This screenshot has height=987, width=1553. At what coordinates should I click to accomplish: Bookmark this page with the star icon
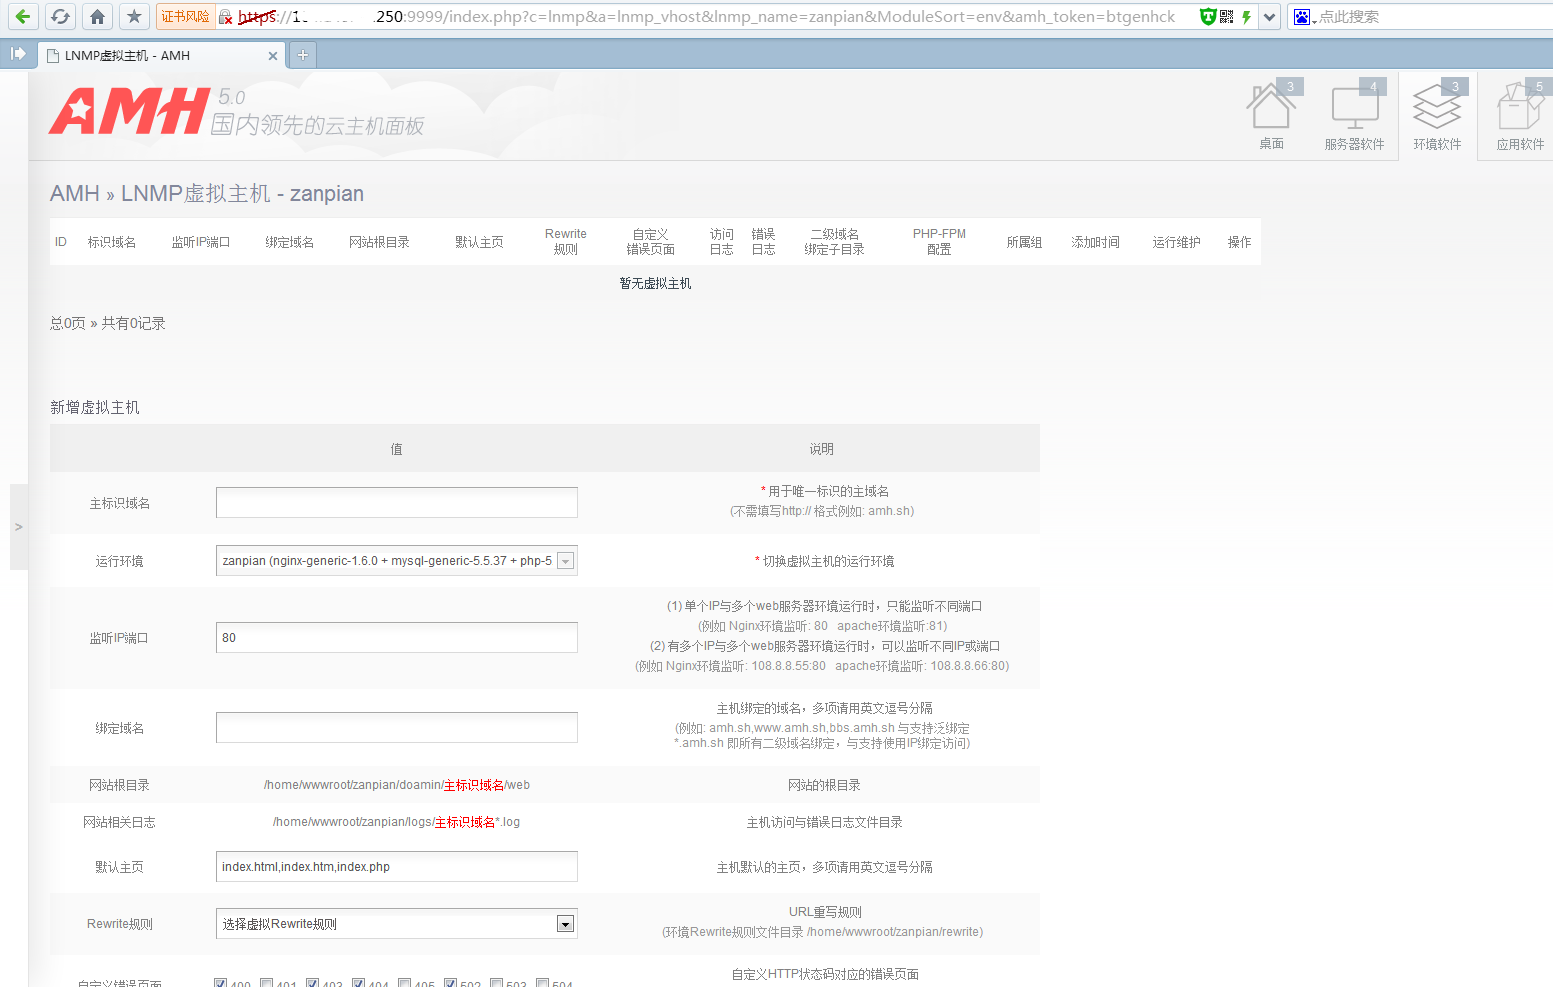(x=134, y=16)
